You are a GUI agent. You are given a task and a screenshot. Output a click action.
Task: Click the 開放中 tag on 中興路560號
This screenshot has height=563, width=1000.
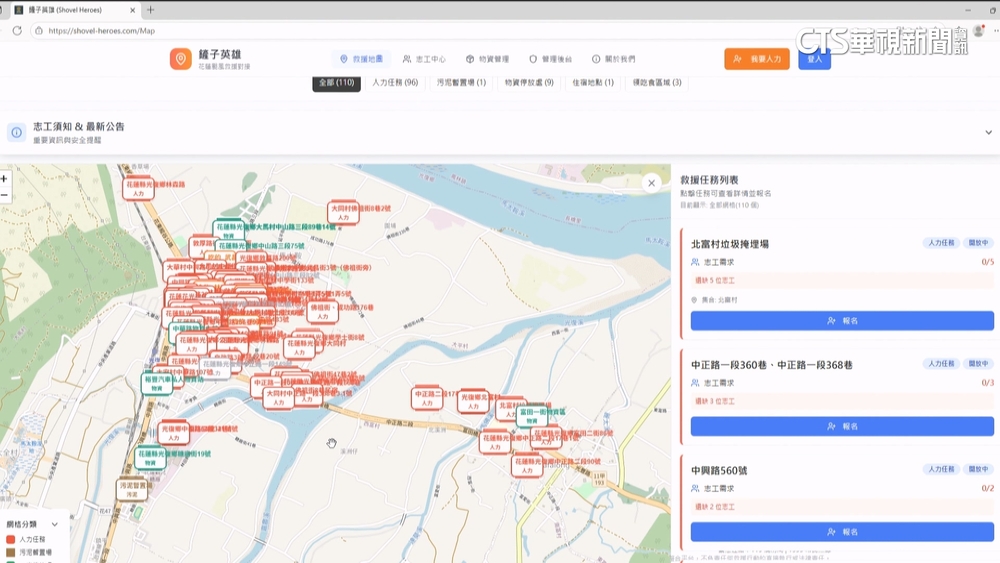pyautogui.click(x=978, y=469)
